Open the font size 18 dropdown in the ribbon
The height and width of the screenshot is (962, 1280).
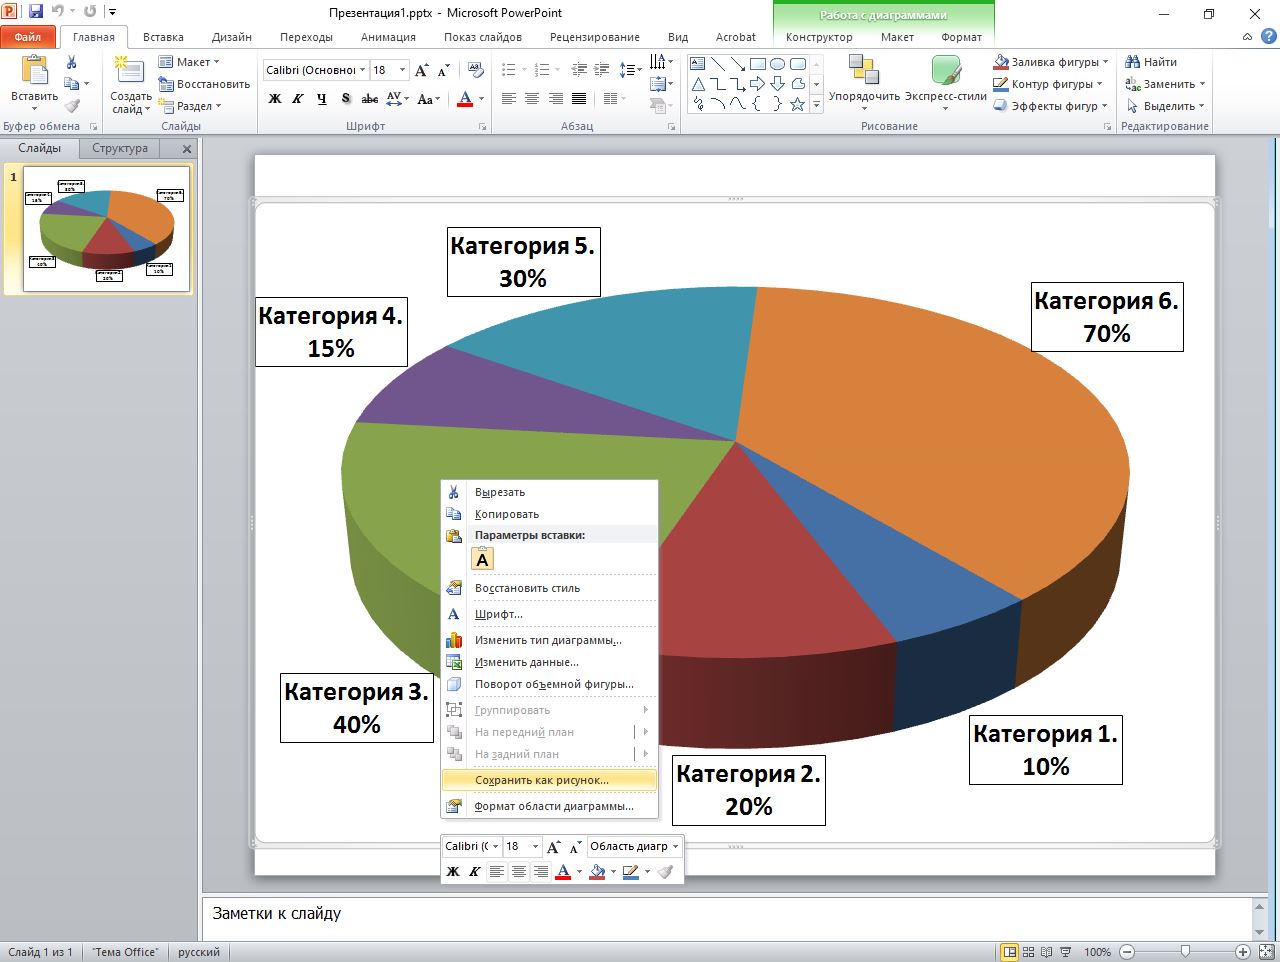402,70
